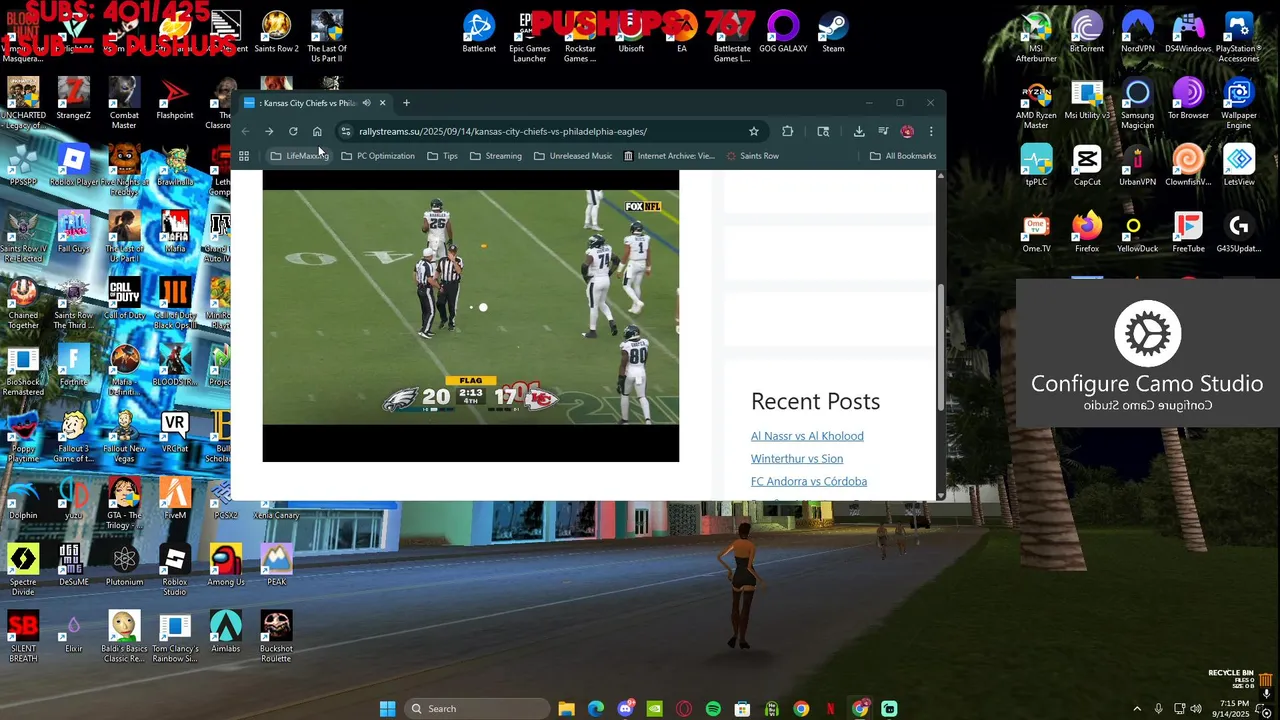View site information icon in address bar
1280x720 pixels.
tap(345, 131)
